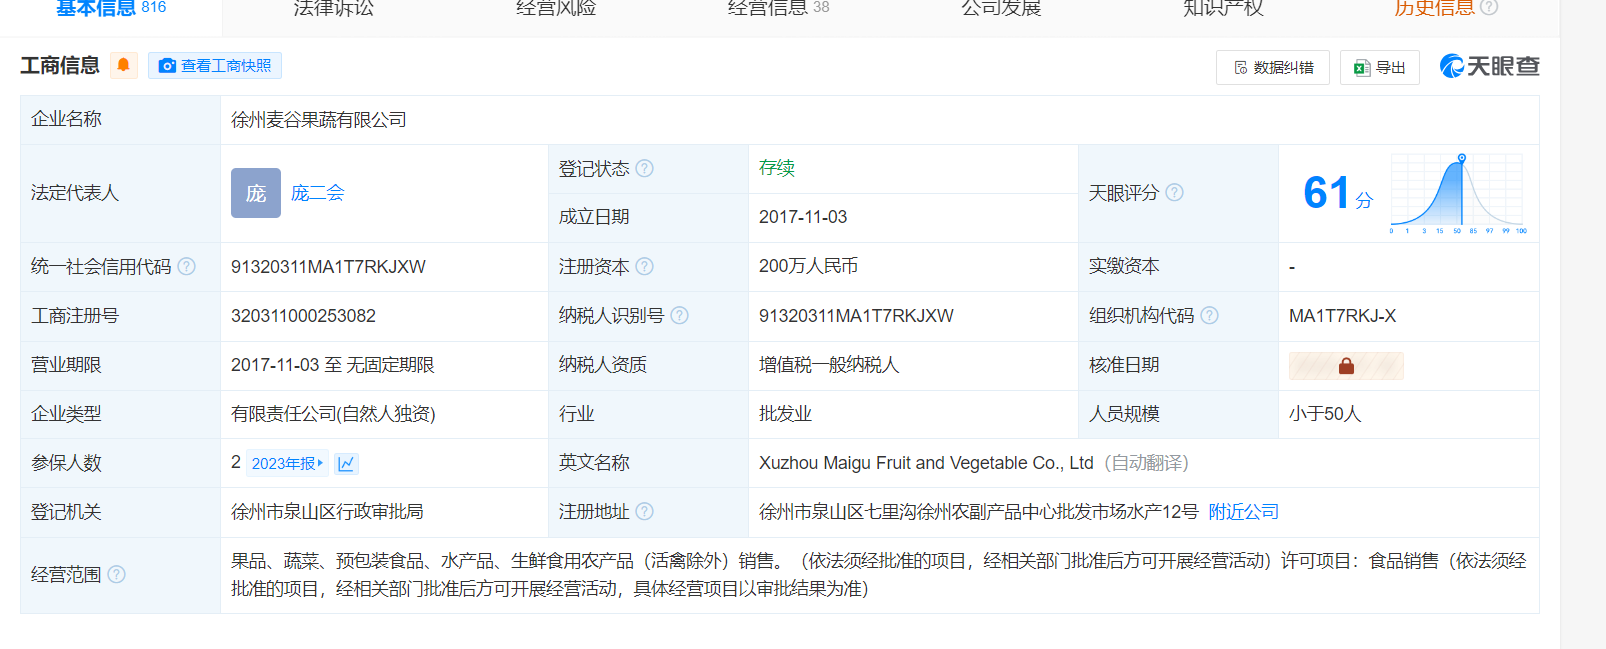Click 增值税一般纳税人 taxpayer qualification

[x=829, y=365]
